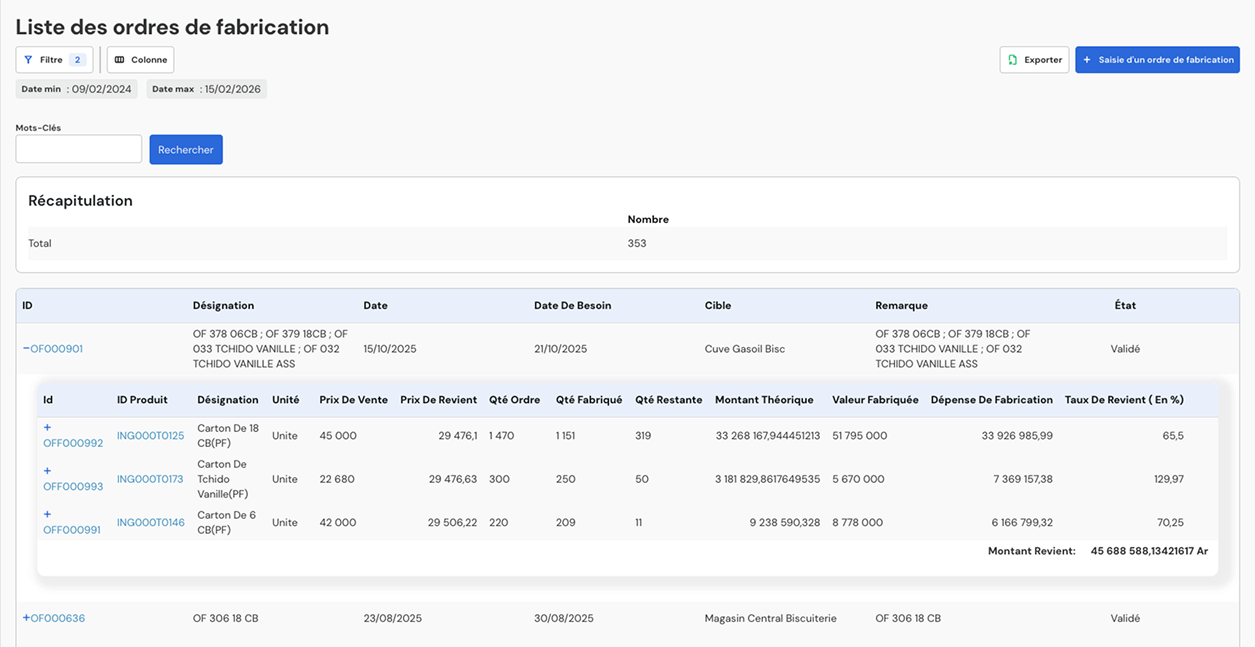Click the Date max filter chip

pos(206,89)
